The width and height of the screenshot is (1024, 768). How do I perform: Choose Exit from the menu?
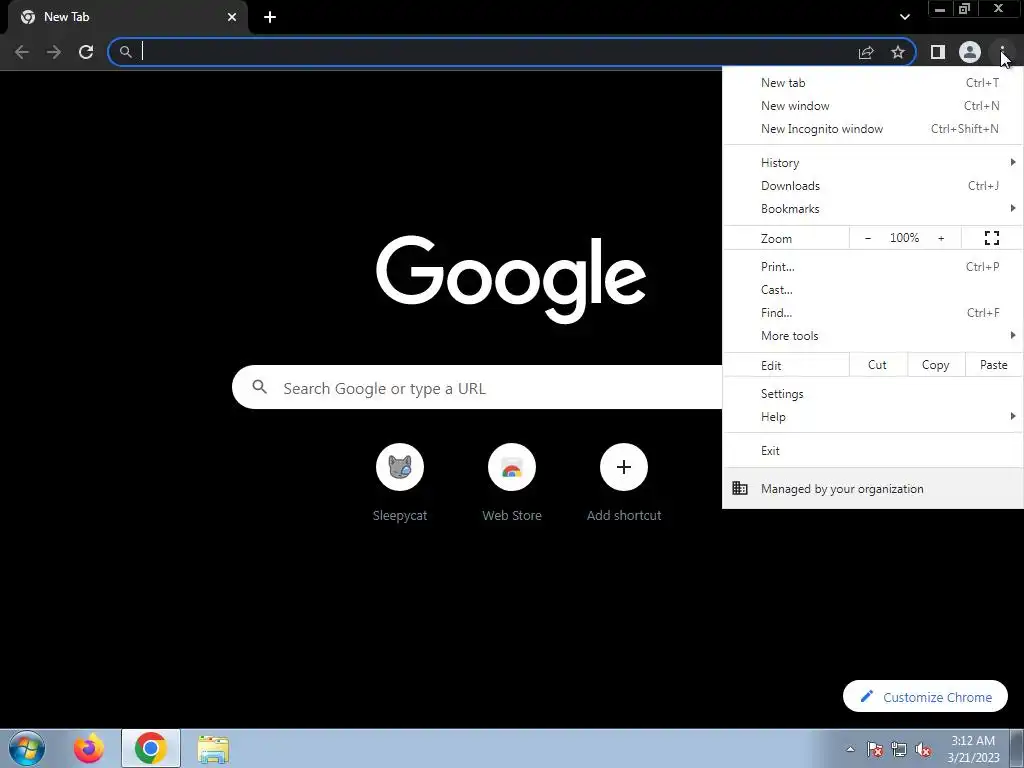coord(872,451)
